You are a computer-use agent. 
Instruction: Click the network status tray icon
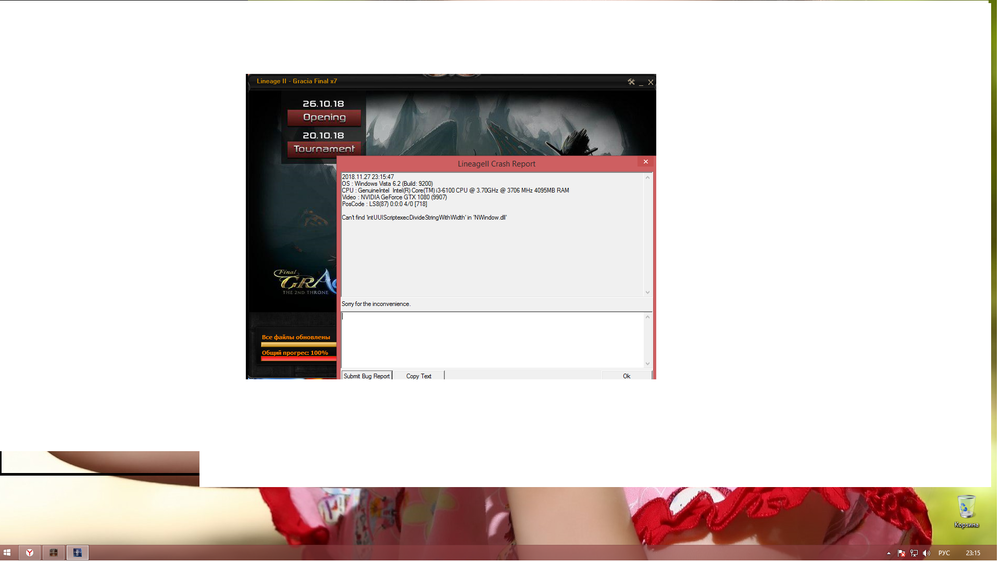[914, 553]
